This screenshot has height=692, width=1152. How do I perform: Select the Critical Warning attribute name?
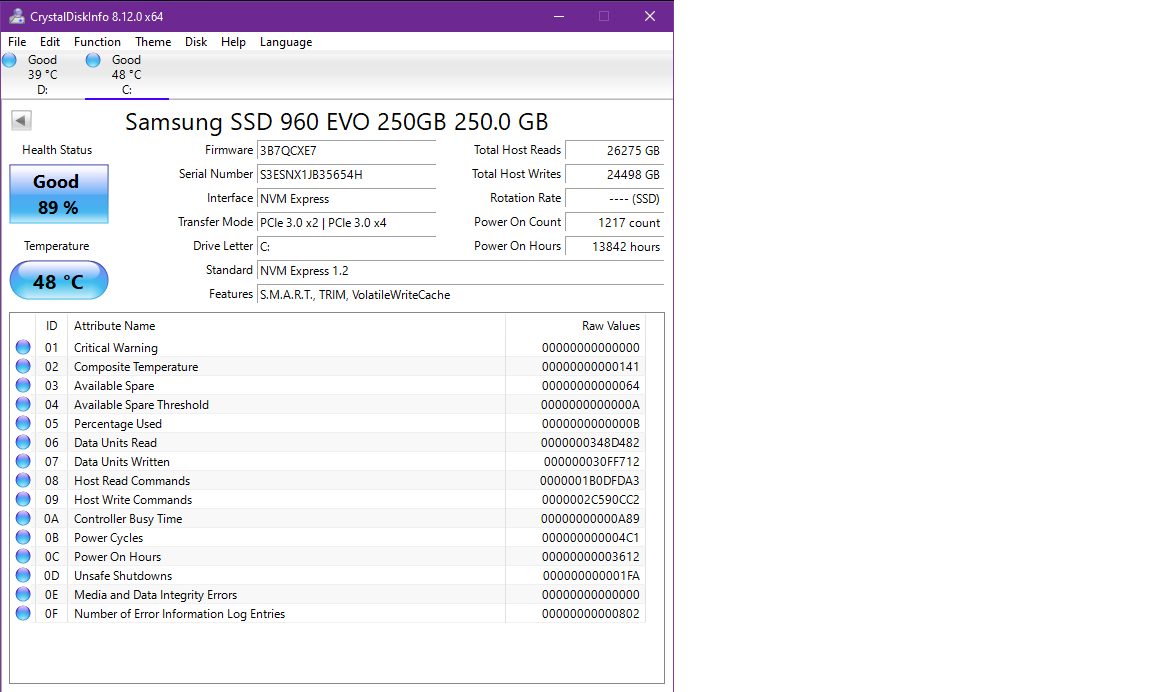pyautogui.click(x=115, y=347)
